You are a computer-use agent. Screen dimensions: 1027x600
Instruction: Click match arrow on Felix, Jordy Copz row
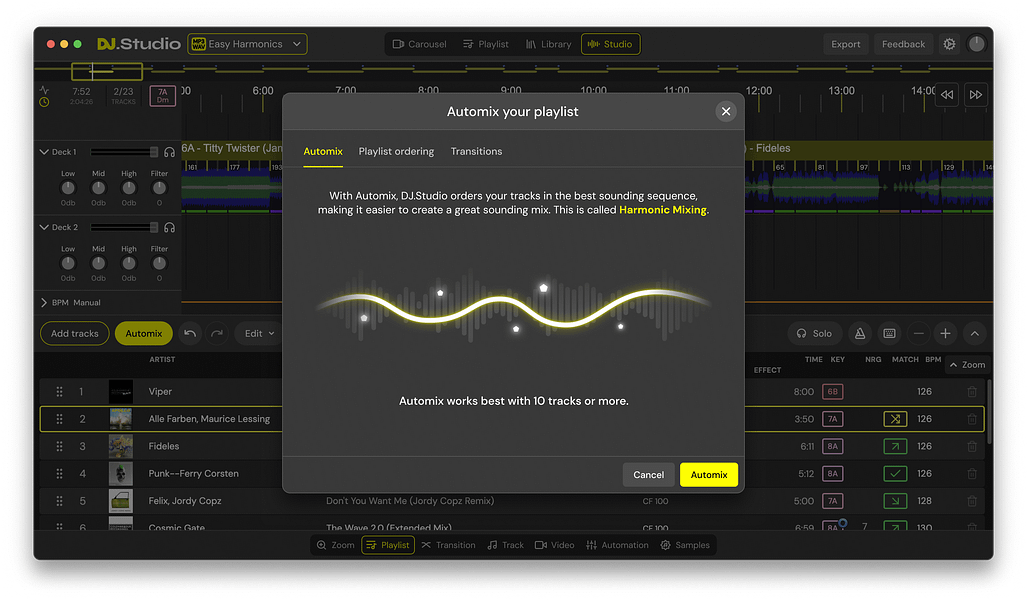[x=895, y=501]
